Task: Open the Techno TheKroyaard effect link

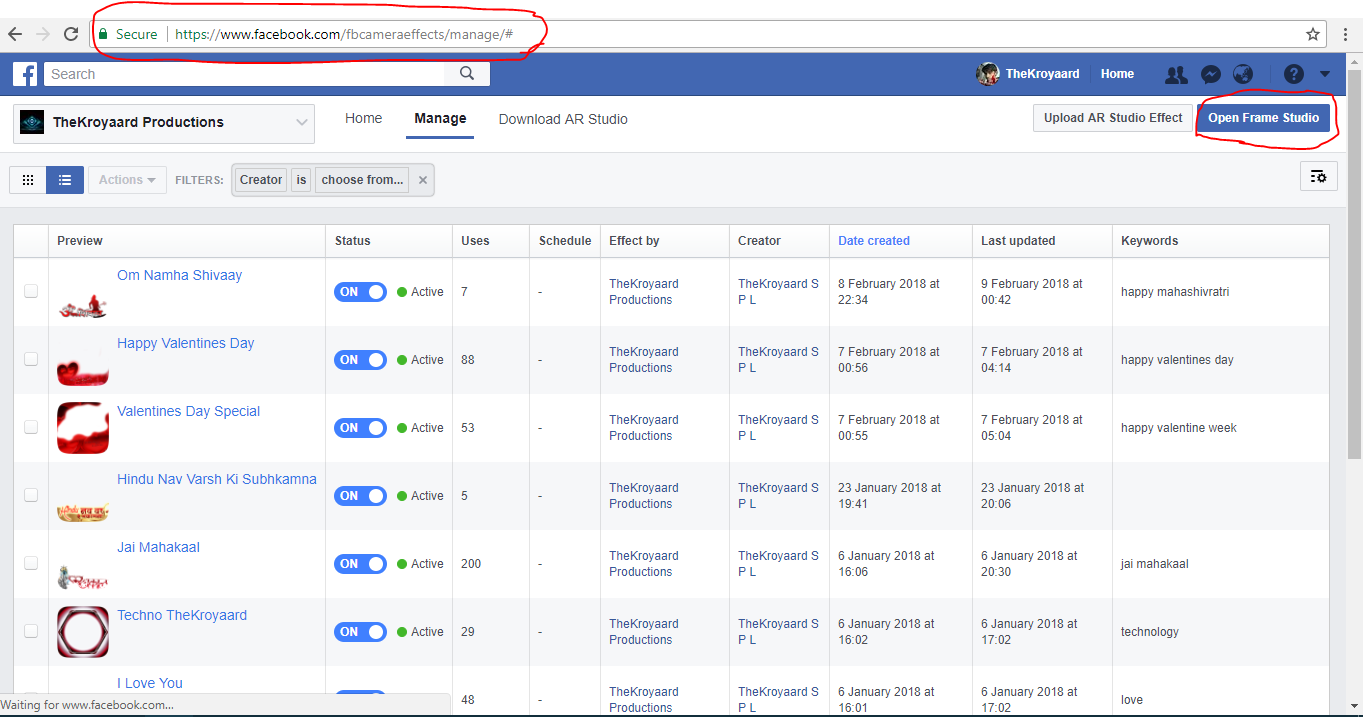Action: click(182, 615)
